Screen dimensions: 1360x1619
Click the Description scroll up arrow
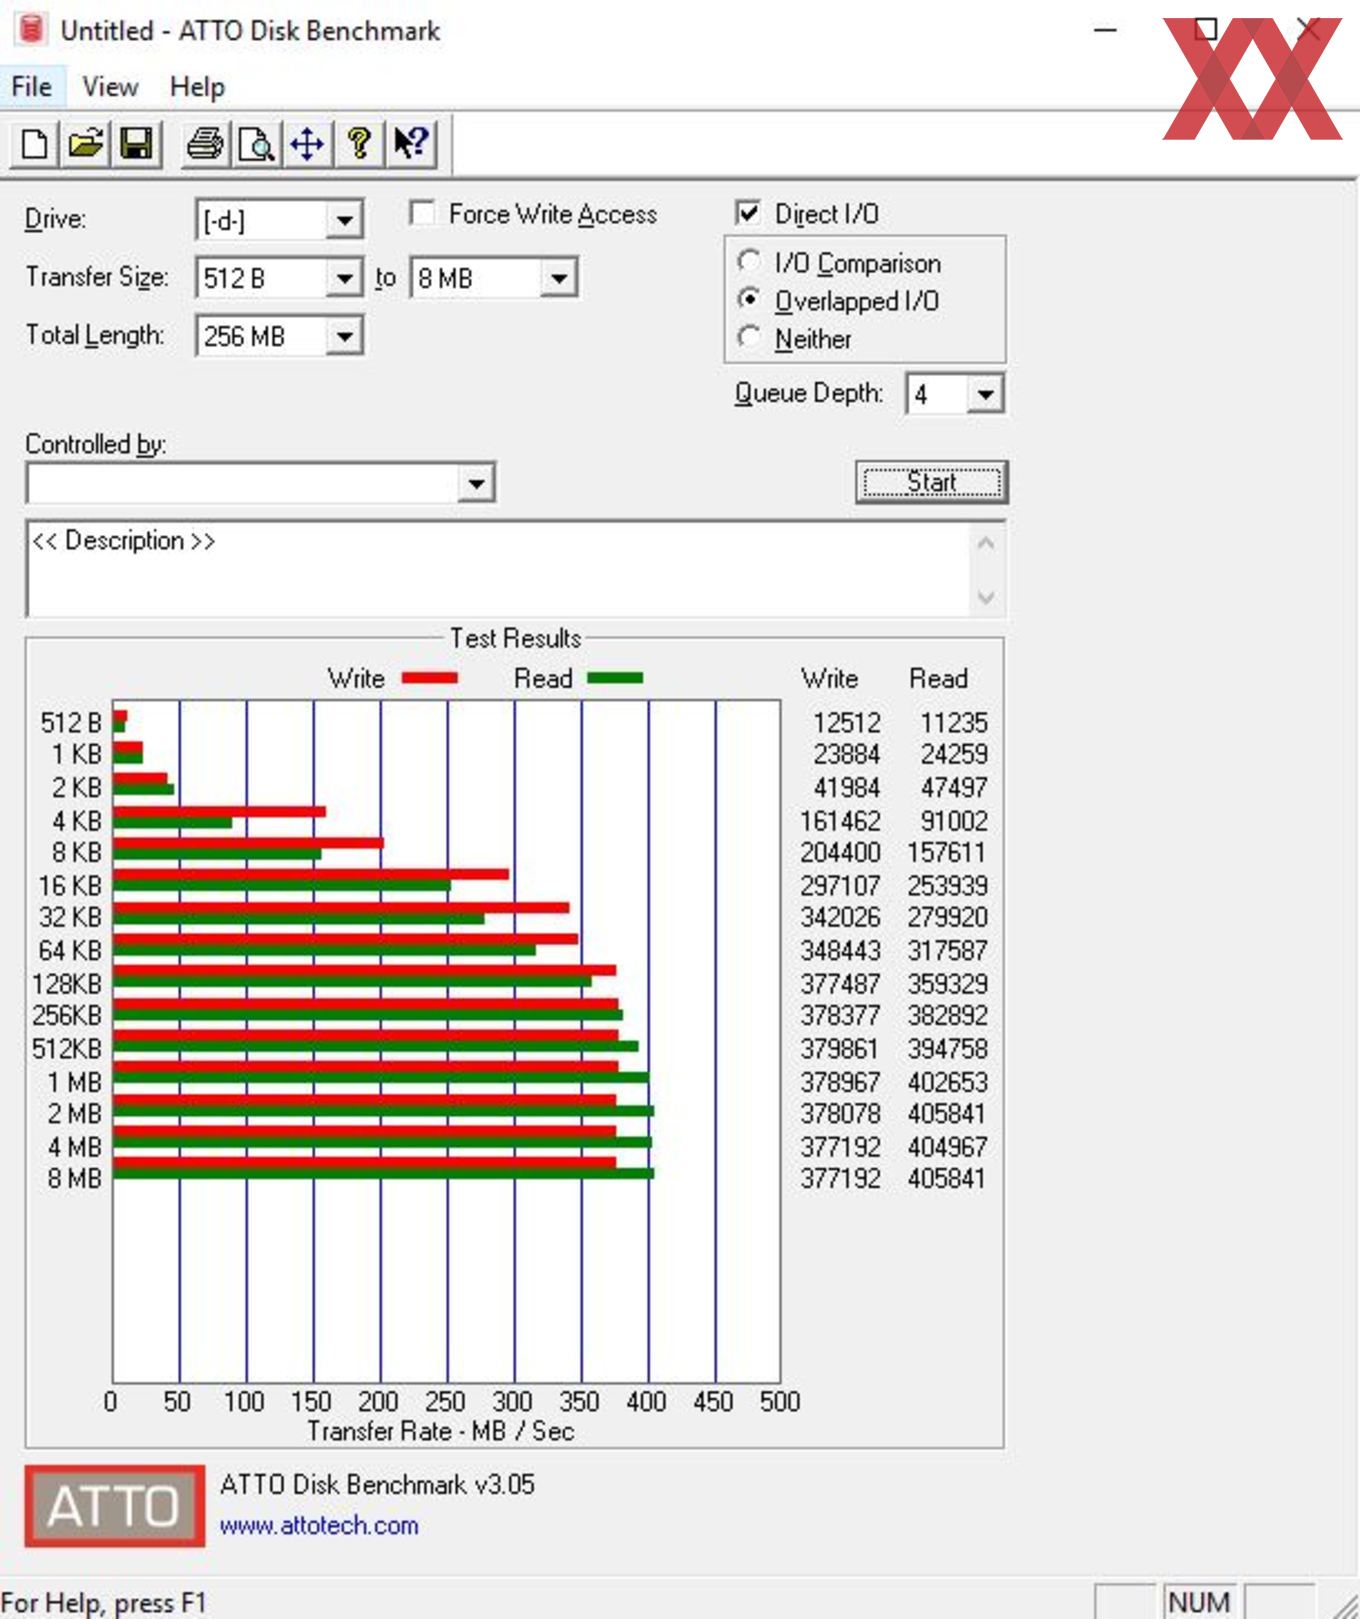986,543
